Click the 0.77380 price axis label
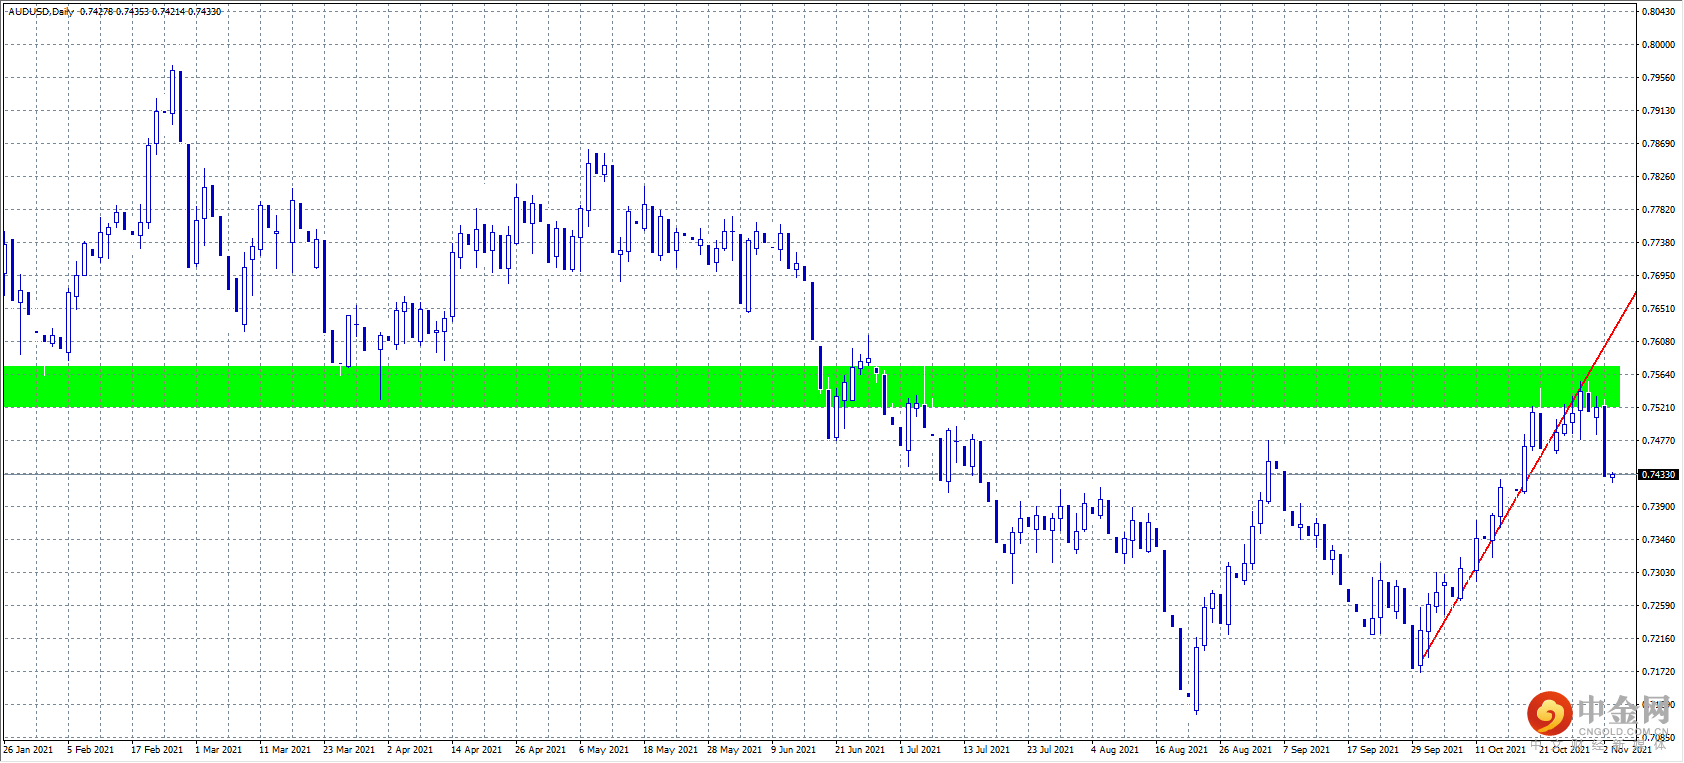This screenshot has height=763, width=1684. [1659, 243]
